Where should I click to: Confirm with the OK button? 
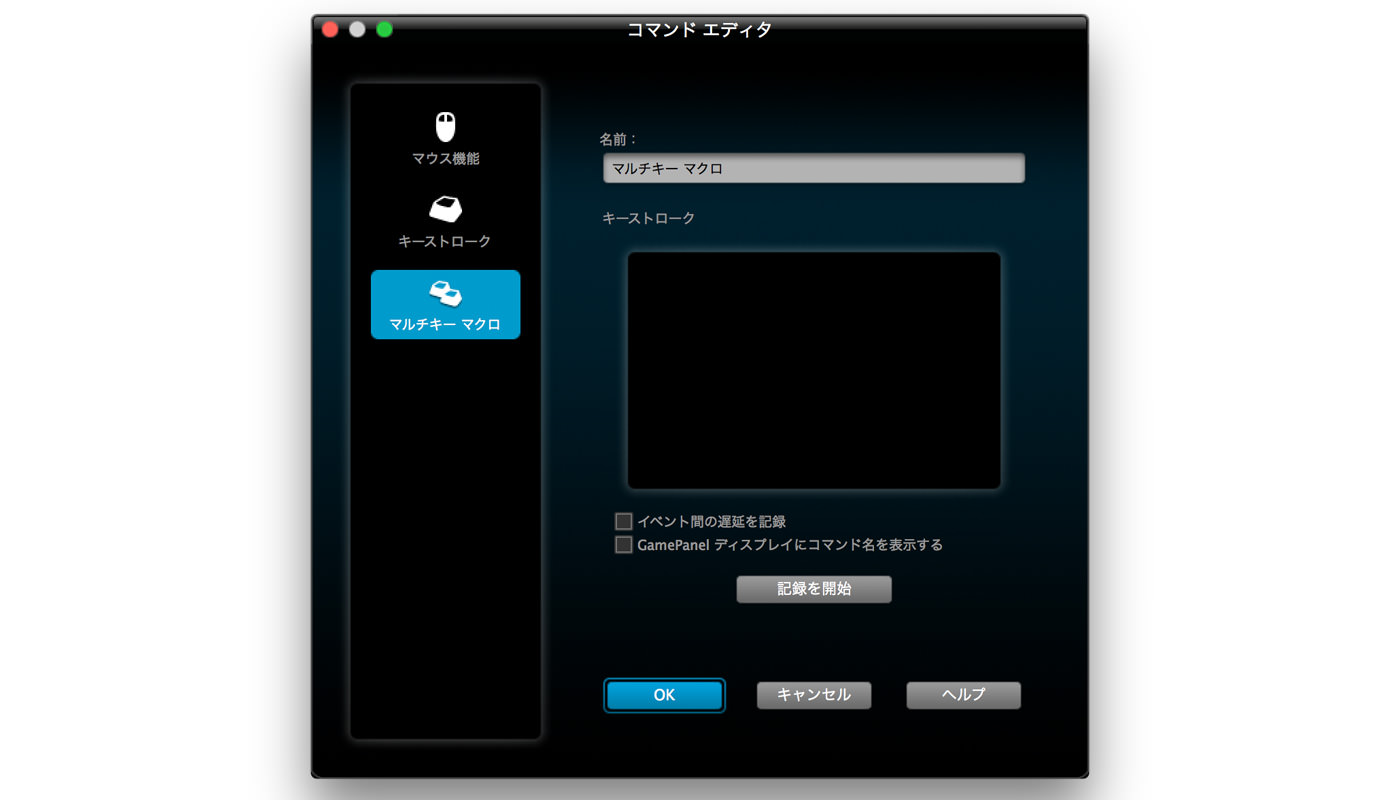(x=665, y=695)
